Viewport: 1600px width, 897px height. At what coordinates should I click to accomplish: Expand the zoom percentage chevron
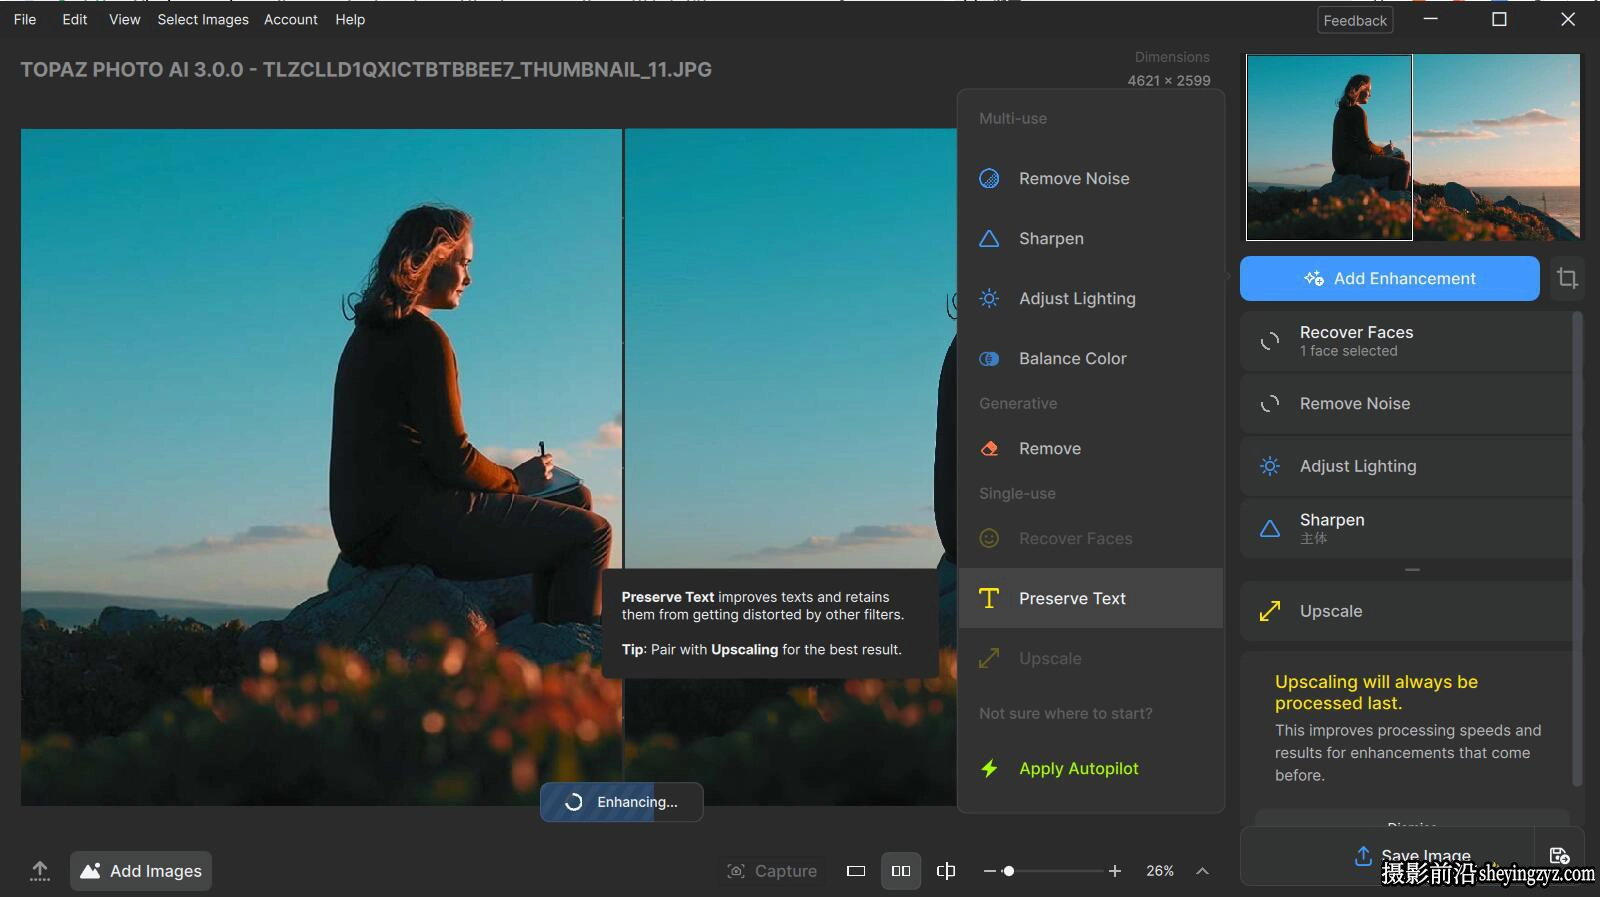(1203, 871)
